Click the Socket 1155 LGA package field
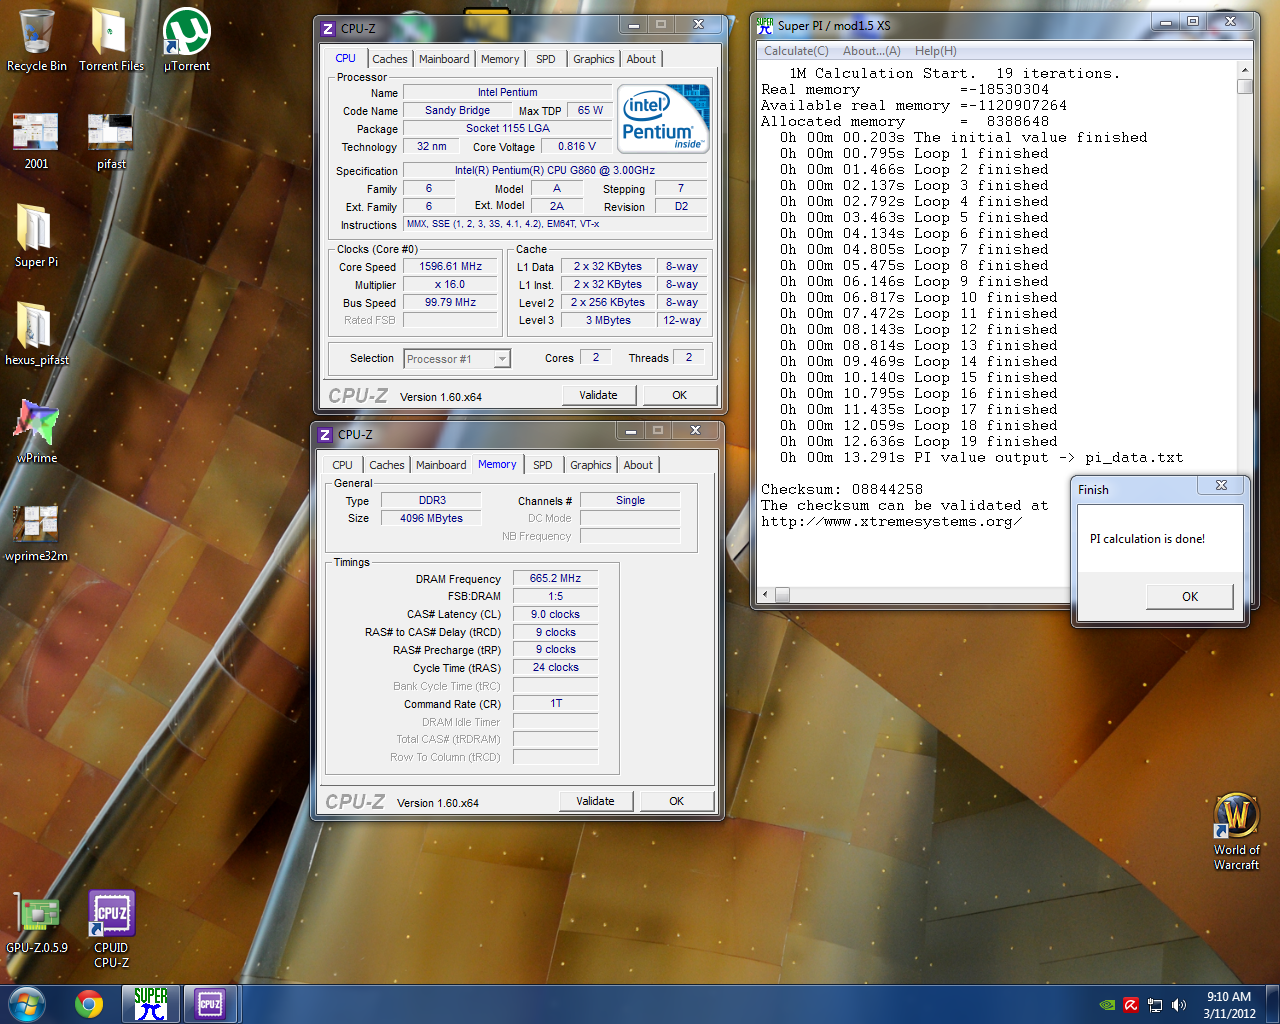This screenshot has width=1280, height=1024. [x=508, y=128]
